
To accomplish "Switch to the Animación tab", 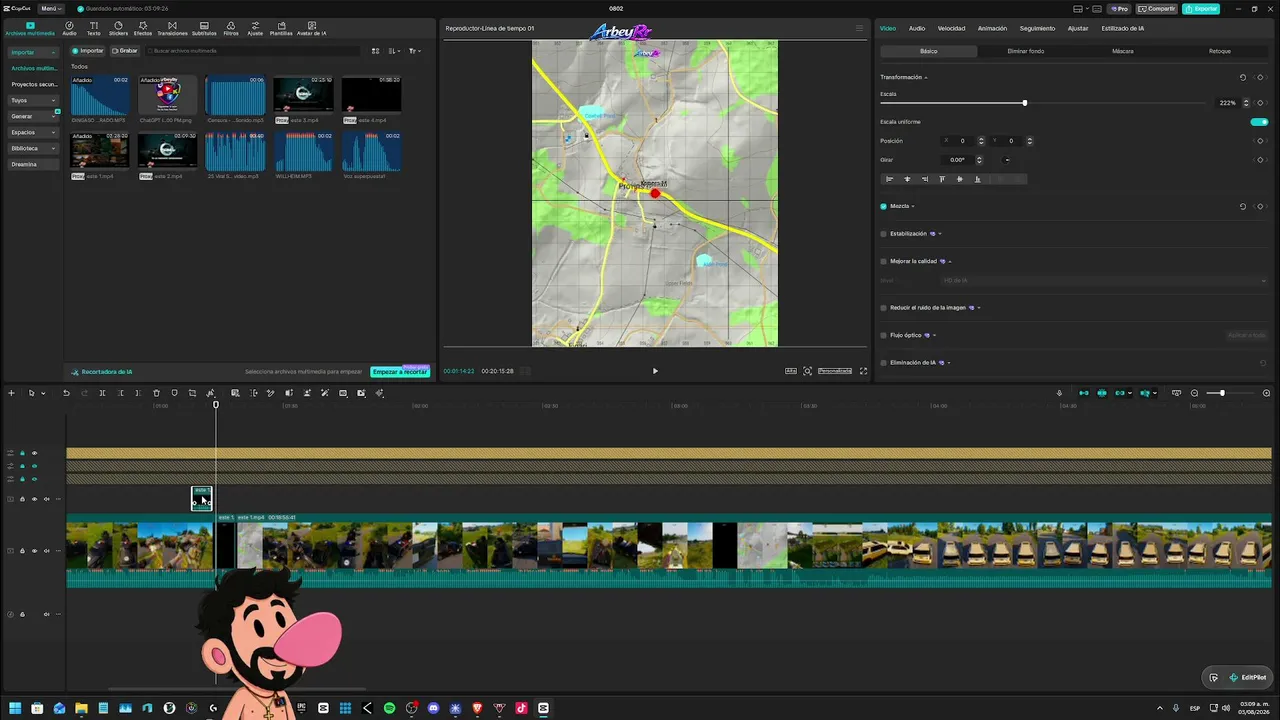I will coord(992,28).
